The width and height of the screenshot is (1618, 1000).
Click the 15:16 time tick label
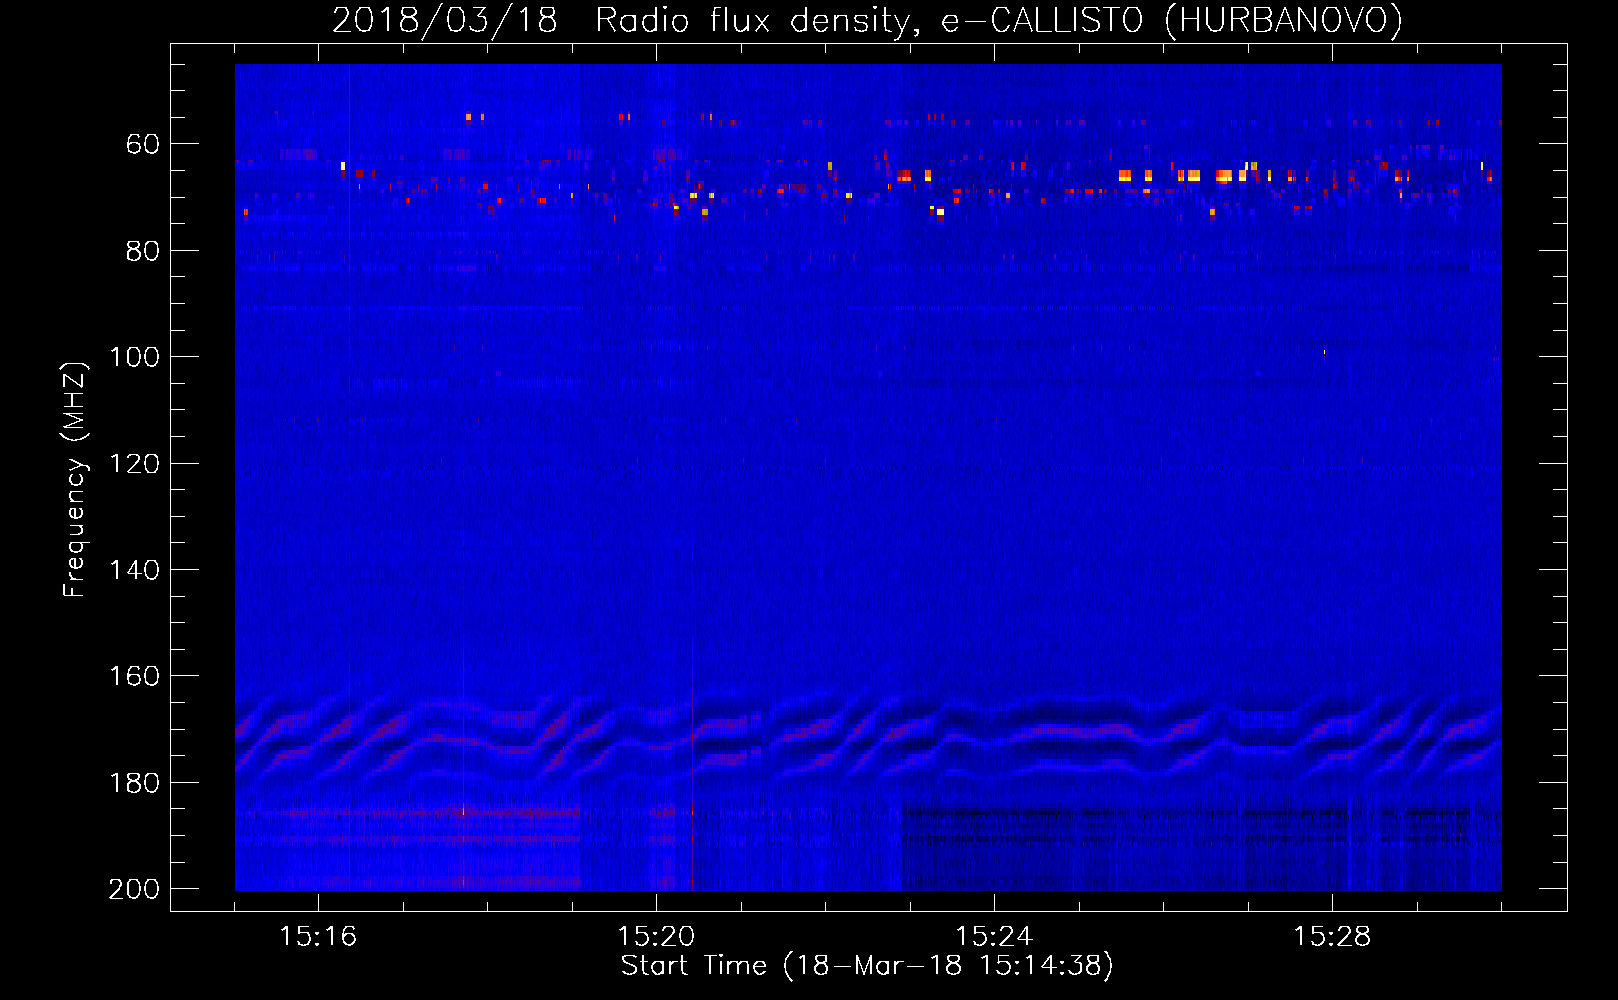[x=318, y=936]
